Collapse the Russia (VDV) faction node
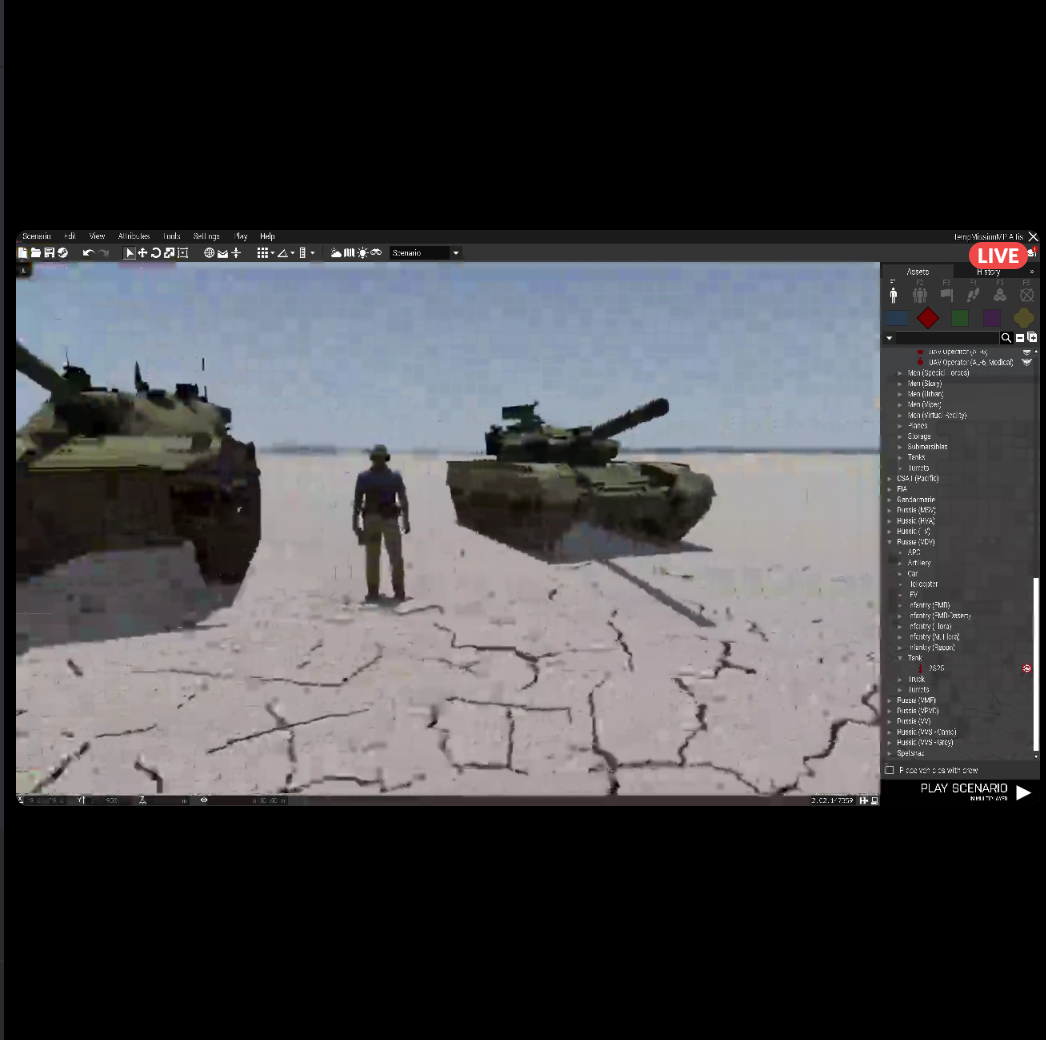This screenshot has width=1046, height=1040. 890,542
